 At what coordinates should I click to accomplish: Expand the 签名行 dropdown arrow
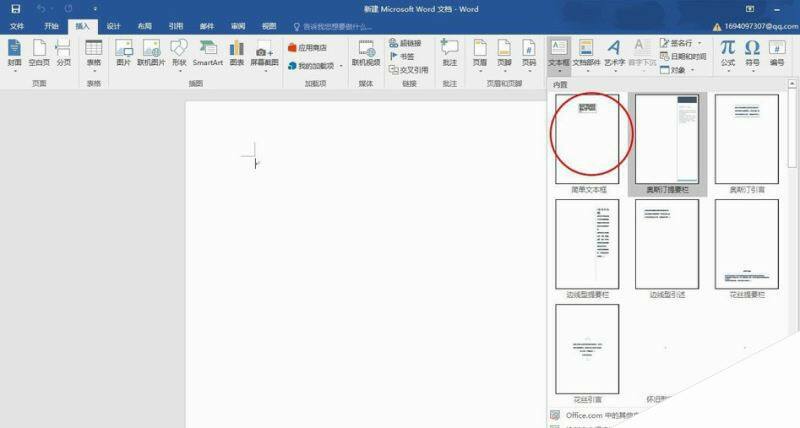[699, 43]
